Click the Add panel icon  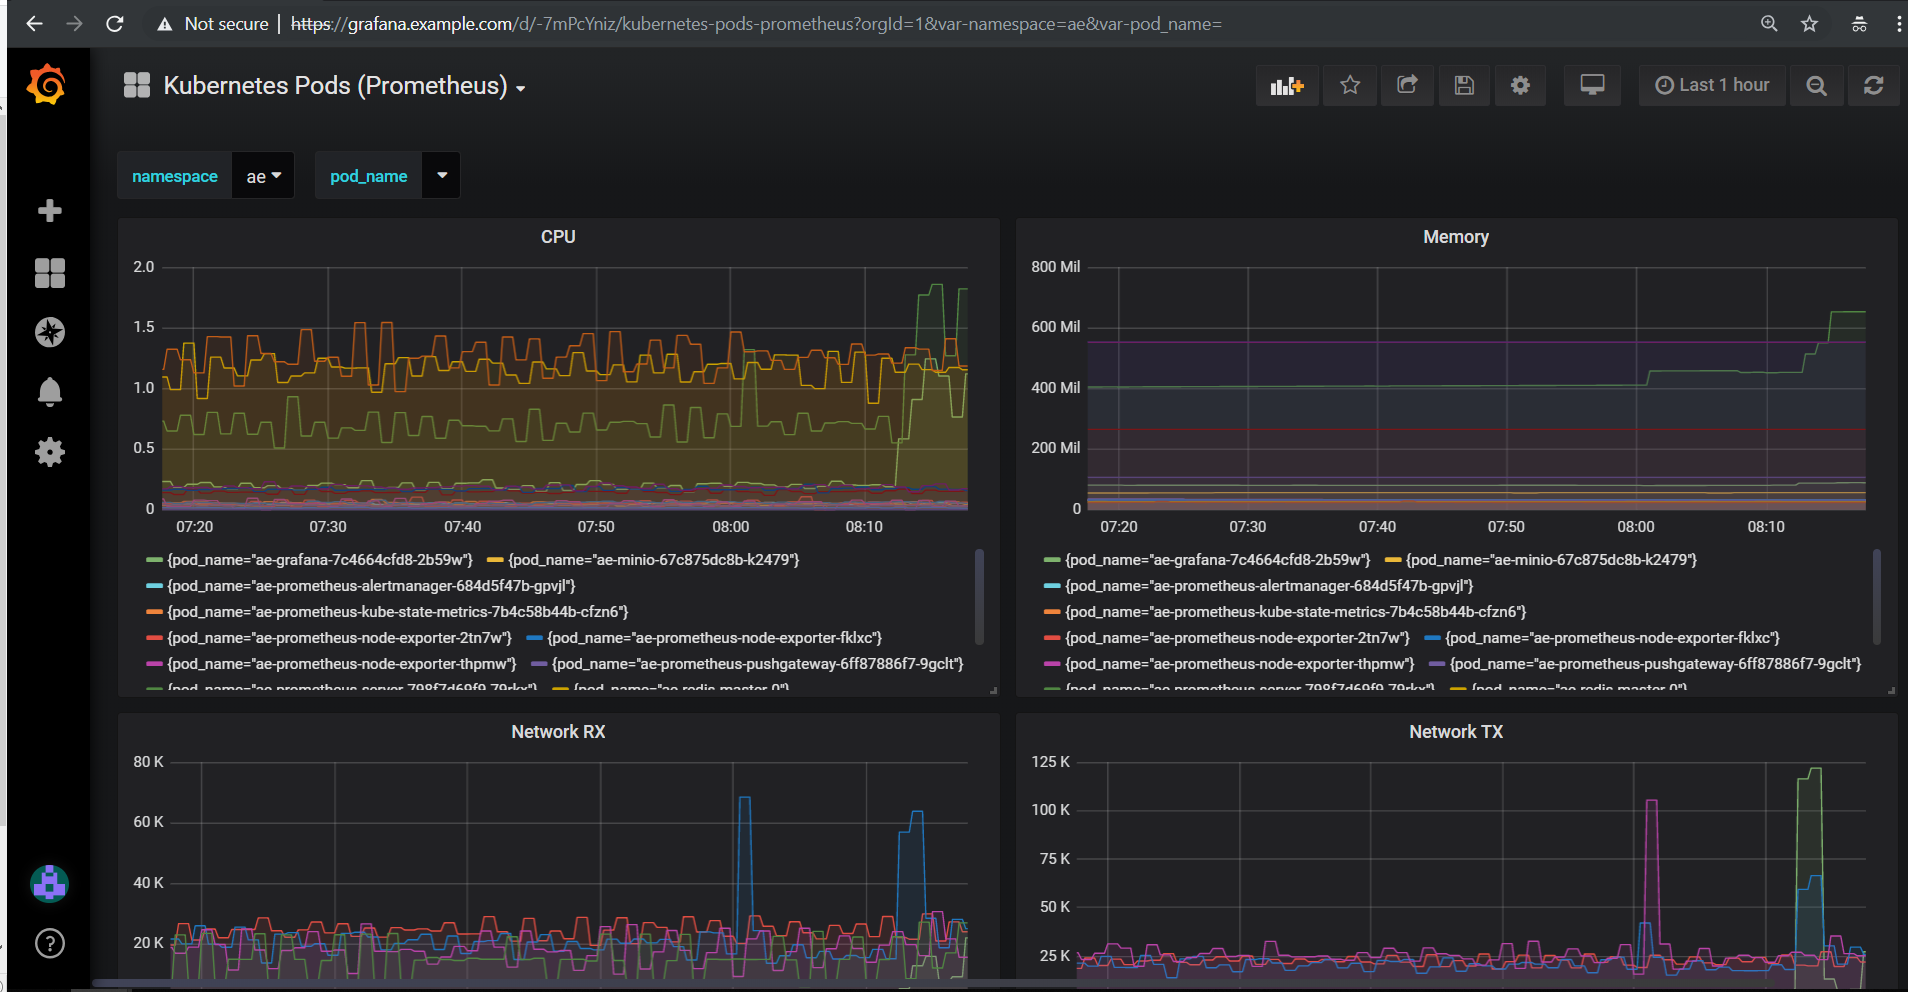click(1286, 86)
